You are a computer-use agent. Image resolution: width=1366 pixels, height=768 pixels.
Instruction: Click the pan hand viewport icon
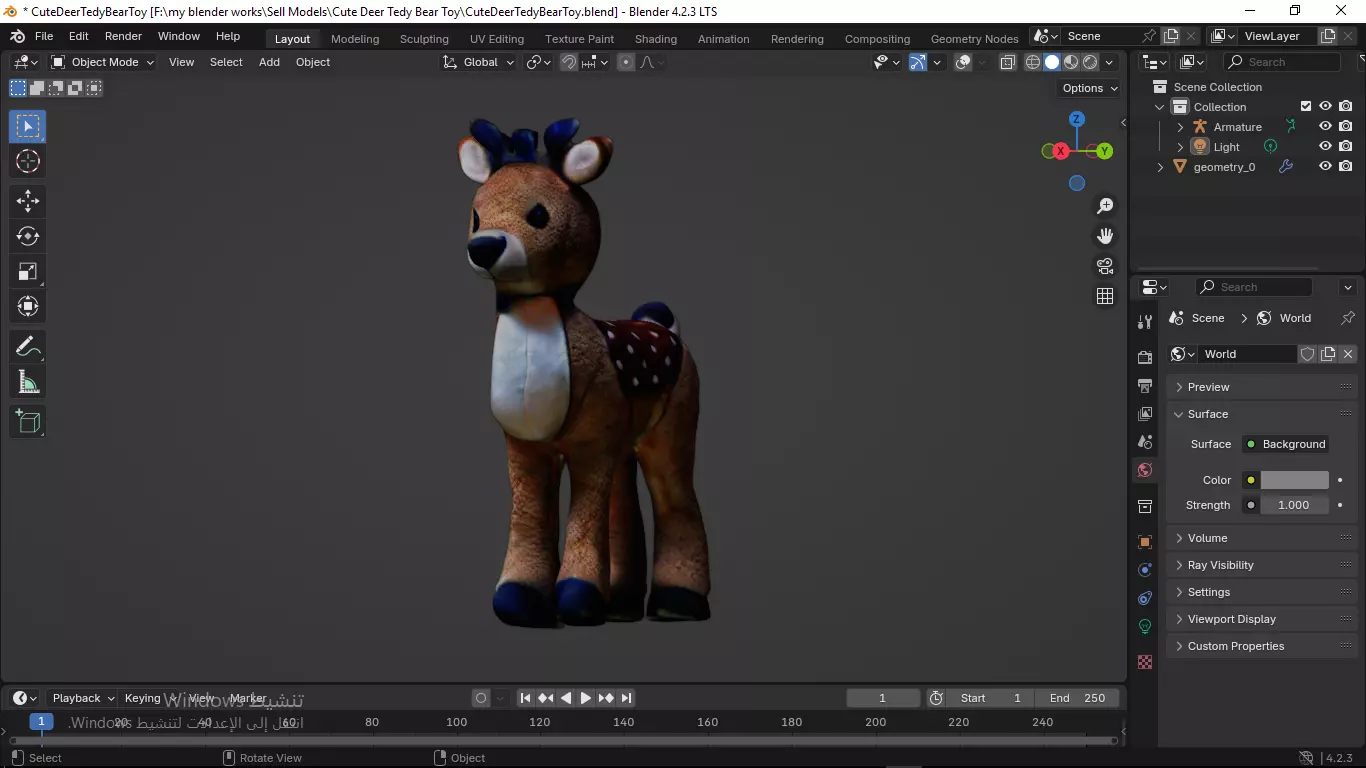tap(1105, 236)
